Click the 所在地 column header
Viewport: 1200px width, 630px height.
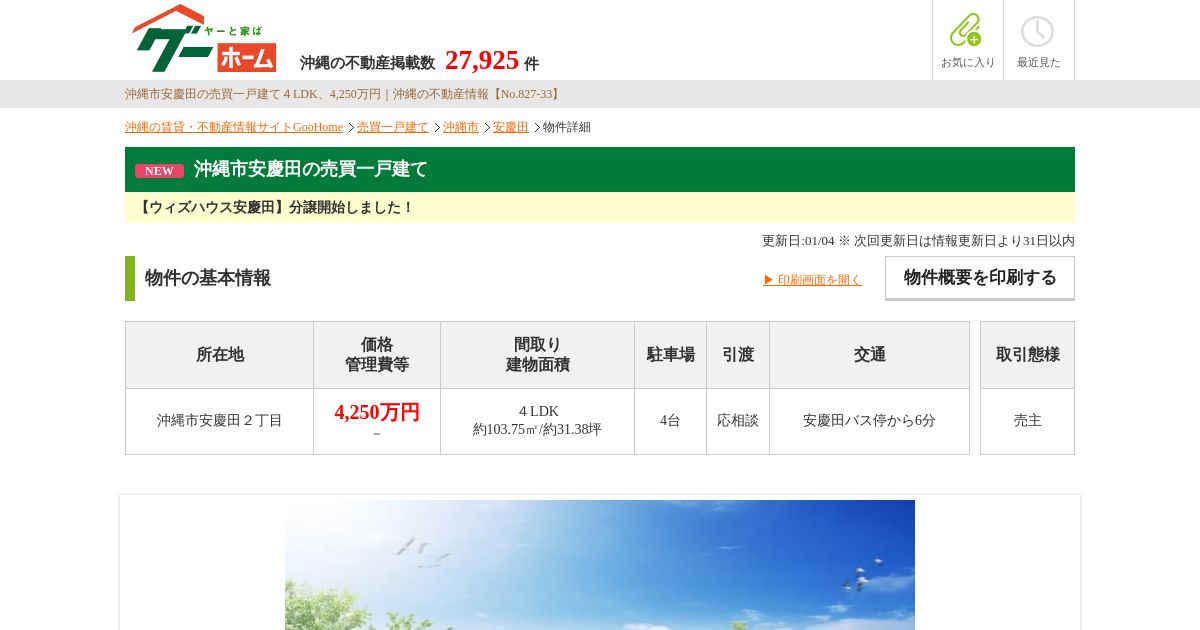point(219,355)
